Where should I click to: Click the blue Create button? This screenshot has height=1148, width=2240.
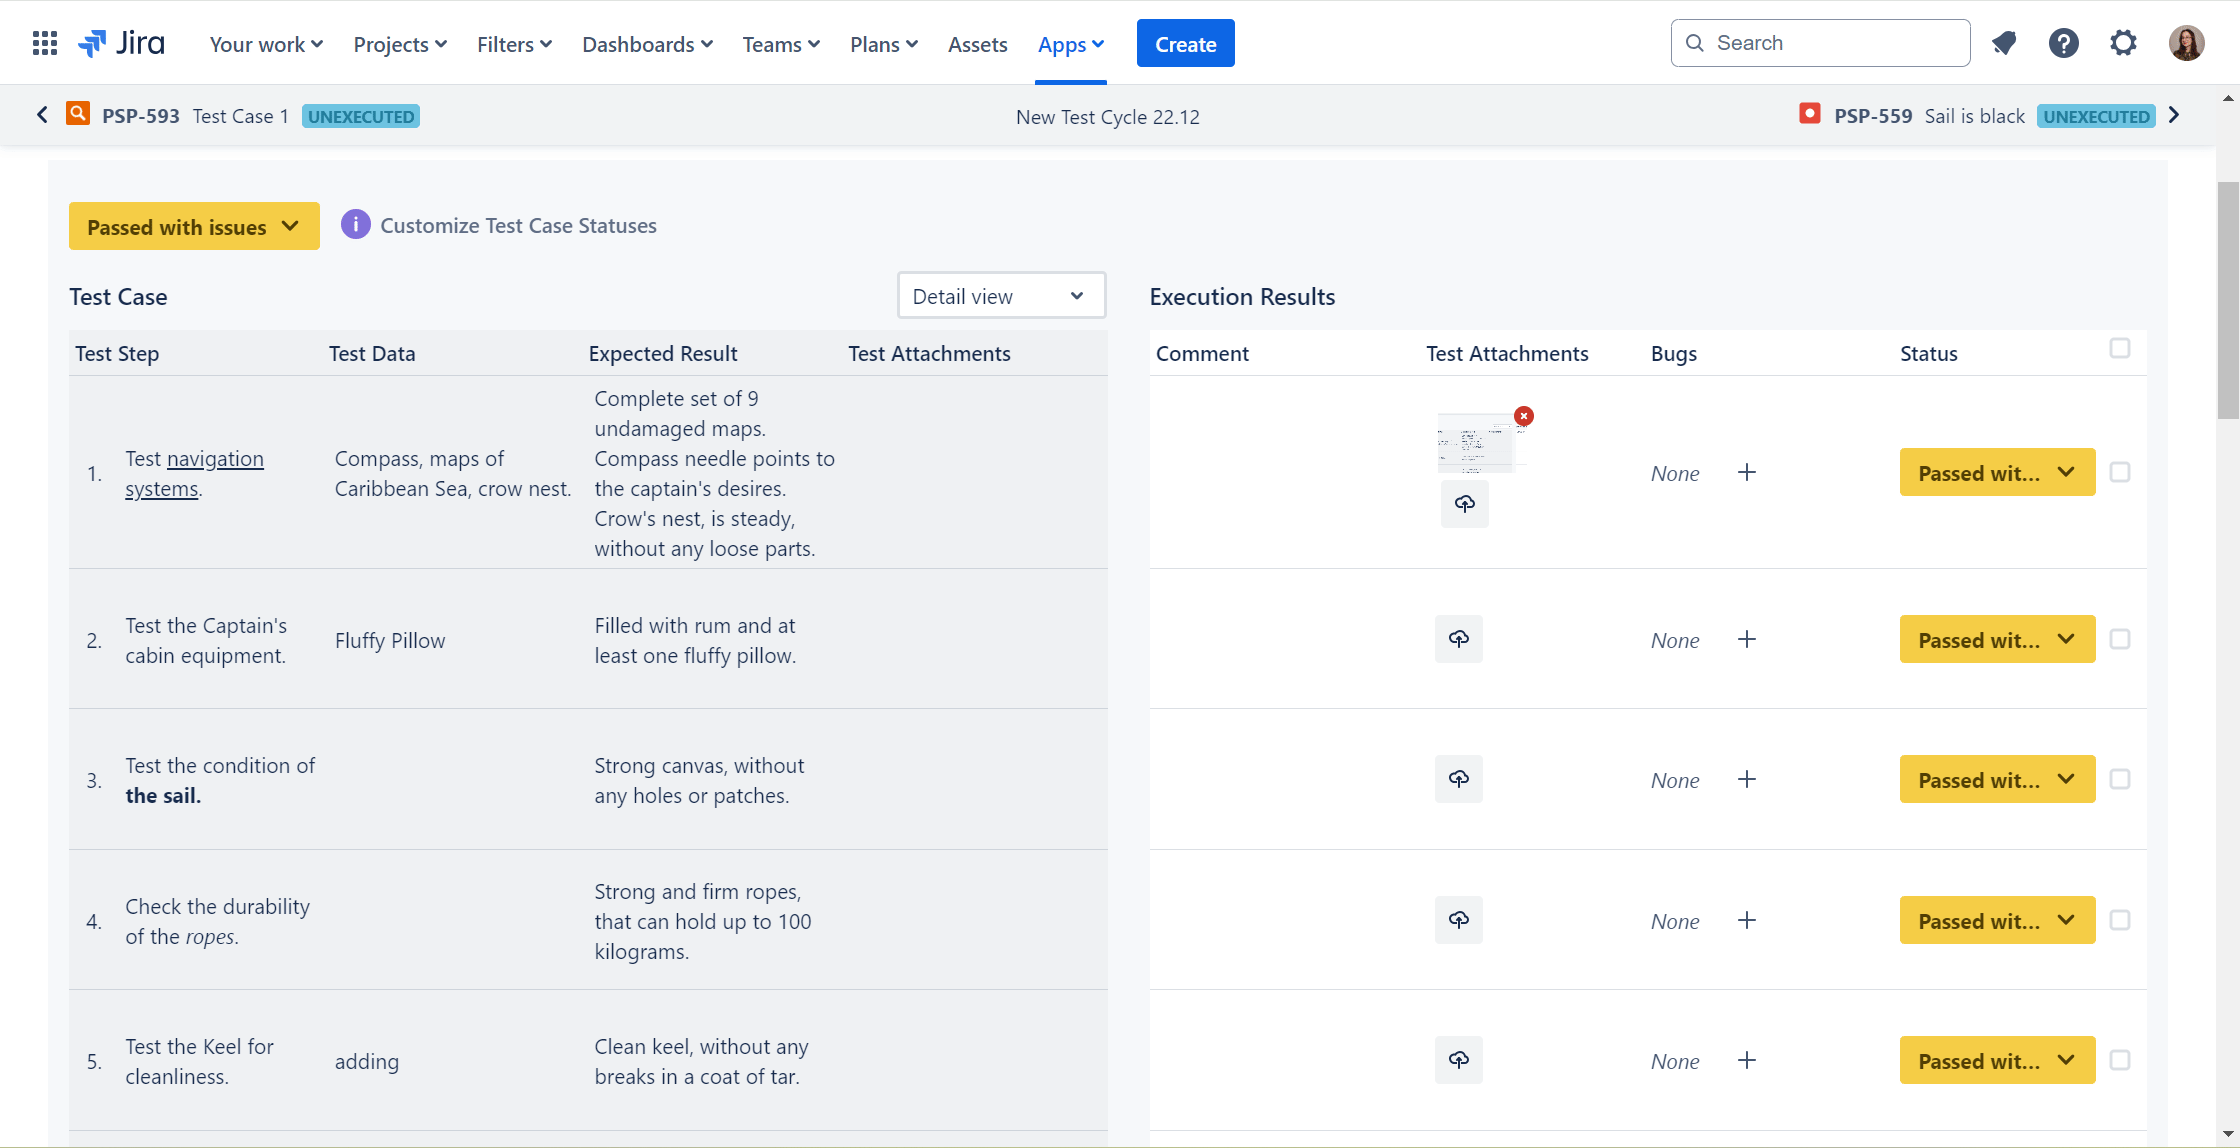[x=1185, y=43]
